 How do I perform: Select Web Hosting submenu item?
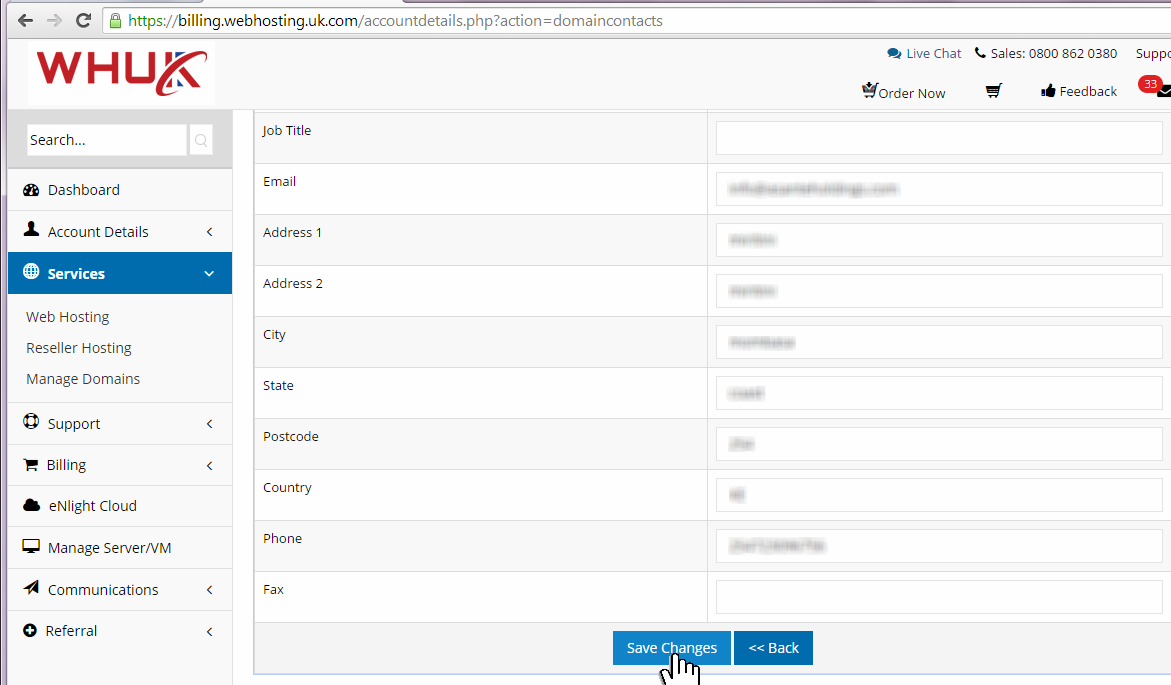(x=68, y=317)
